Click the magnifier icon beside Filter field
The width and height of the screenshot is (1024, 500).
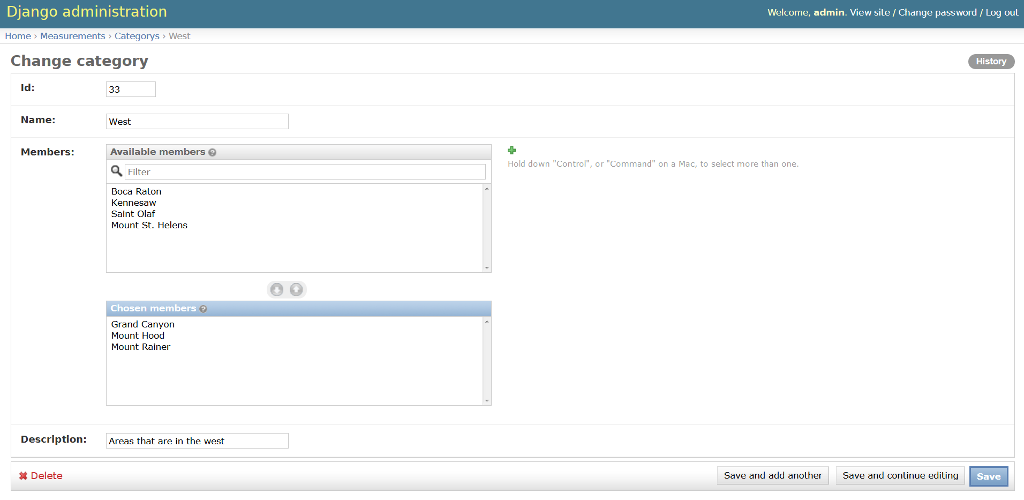[116, 171]
